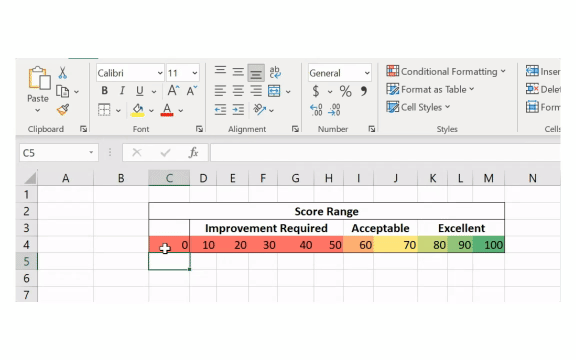Image resolution: width=576 pixels, height=360 pixels.
Task: Toggle Wrap Text
Action: 275,72
